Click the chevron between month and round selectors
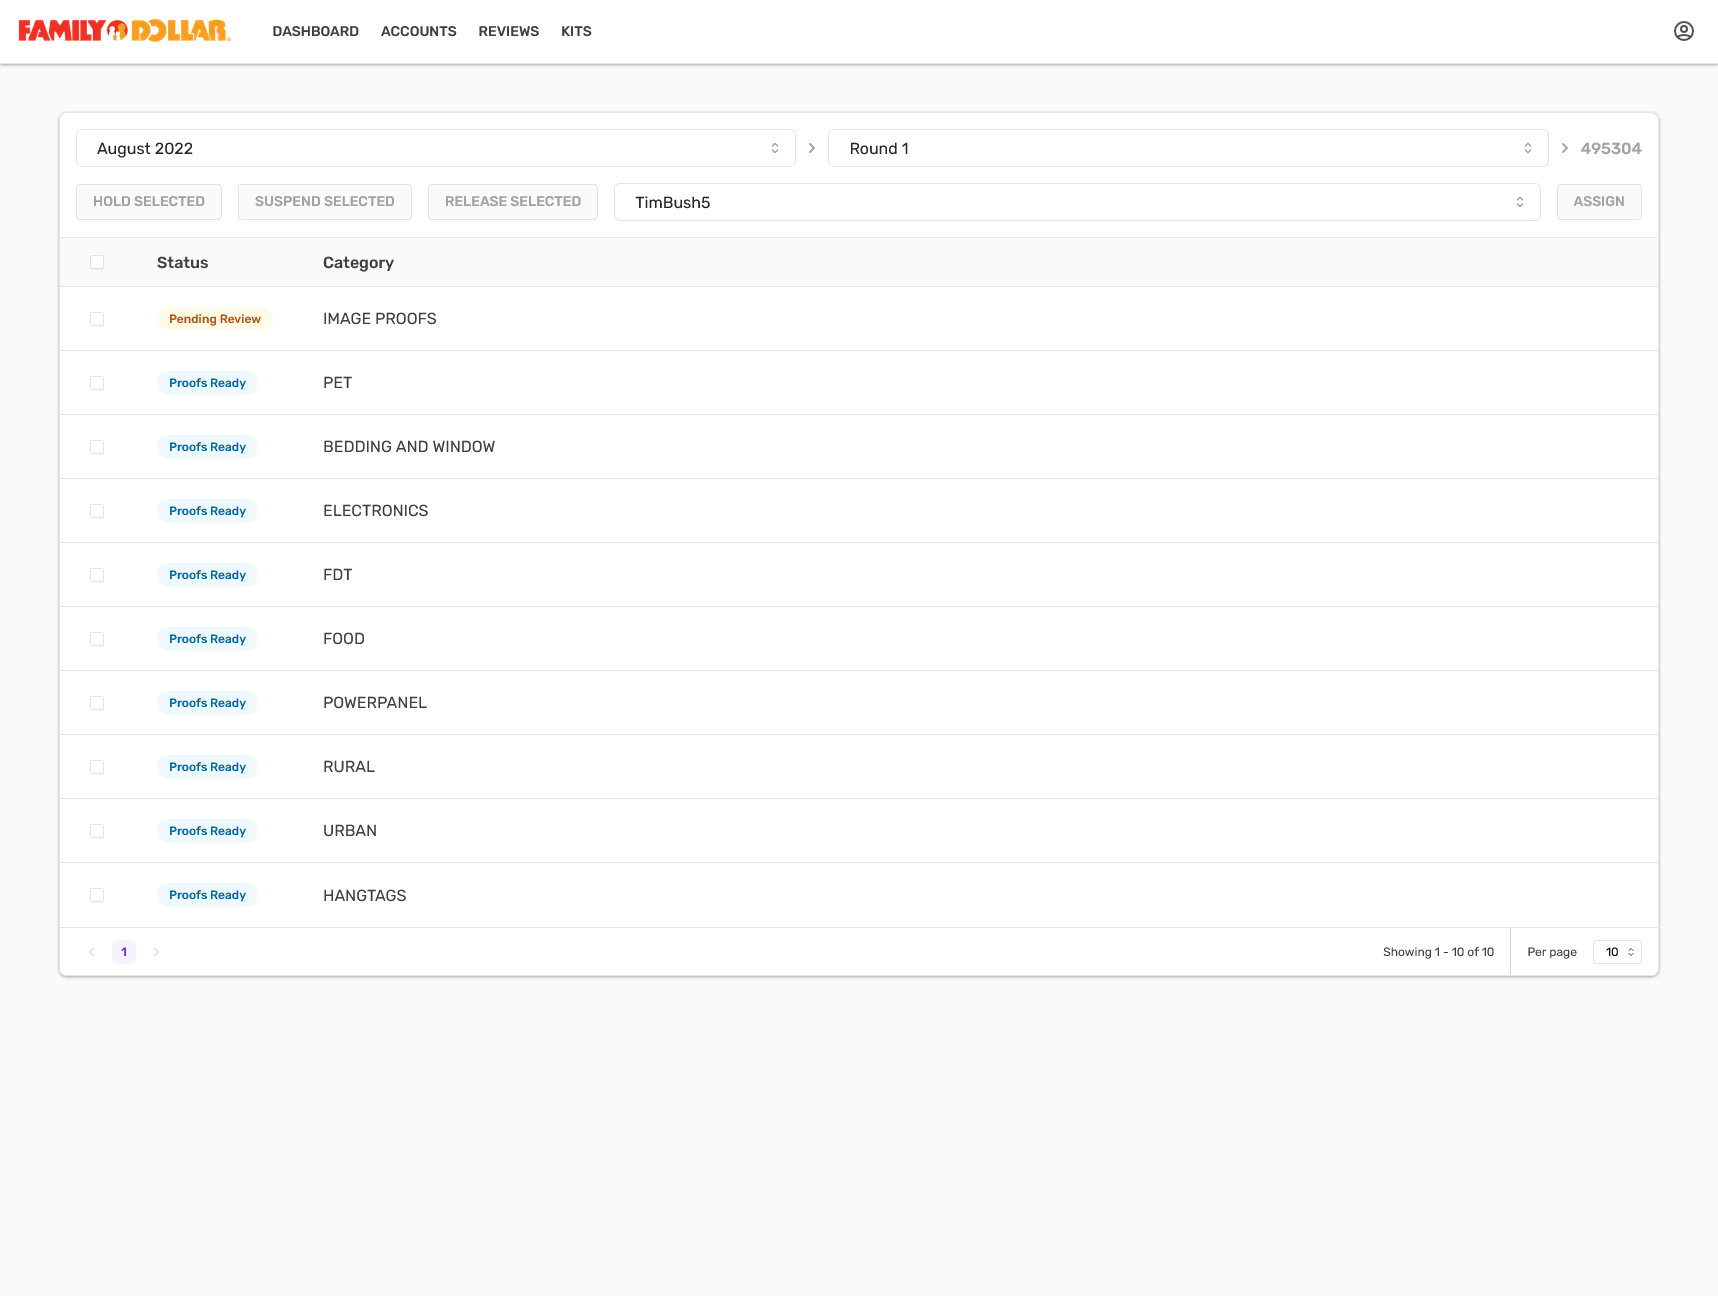This screenshot has height=1296, width=1718. coord(812,148)
